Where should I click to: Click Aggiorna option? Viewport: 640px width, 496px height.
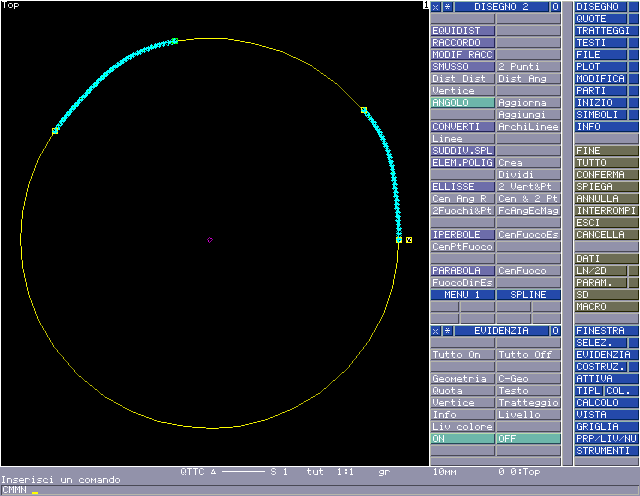(x=529, y=102)
